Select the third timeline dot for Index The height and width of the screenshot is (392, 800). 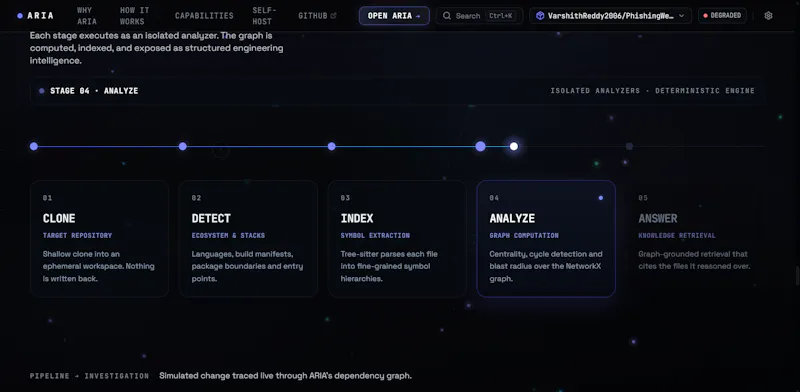332,146
